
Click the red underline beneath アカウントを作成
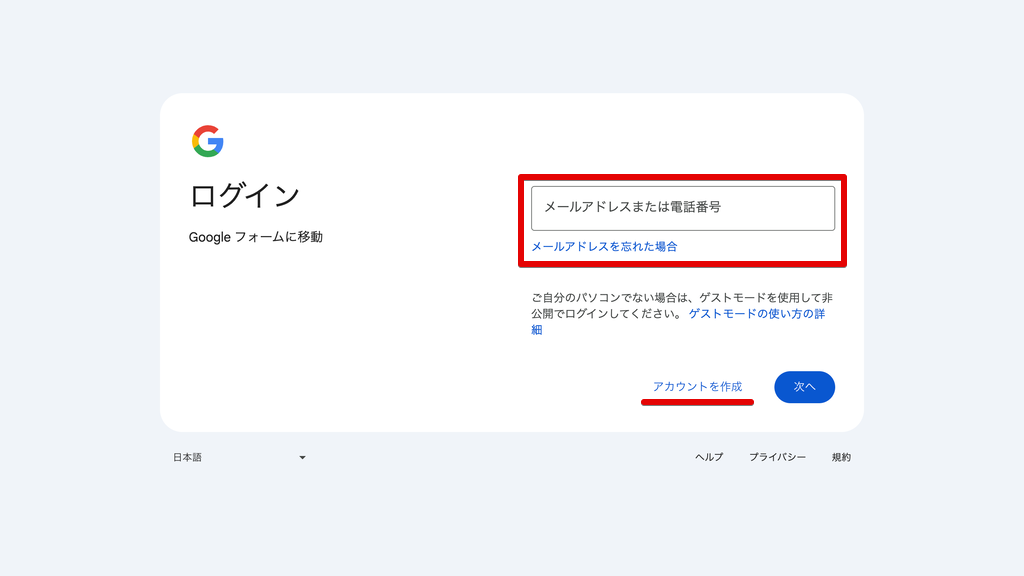pyautogui.click(x=697, y=402)
